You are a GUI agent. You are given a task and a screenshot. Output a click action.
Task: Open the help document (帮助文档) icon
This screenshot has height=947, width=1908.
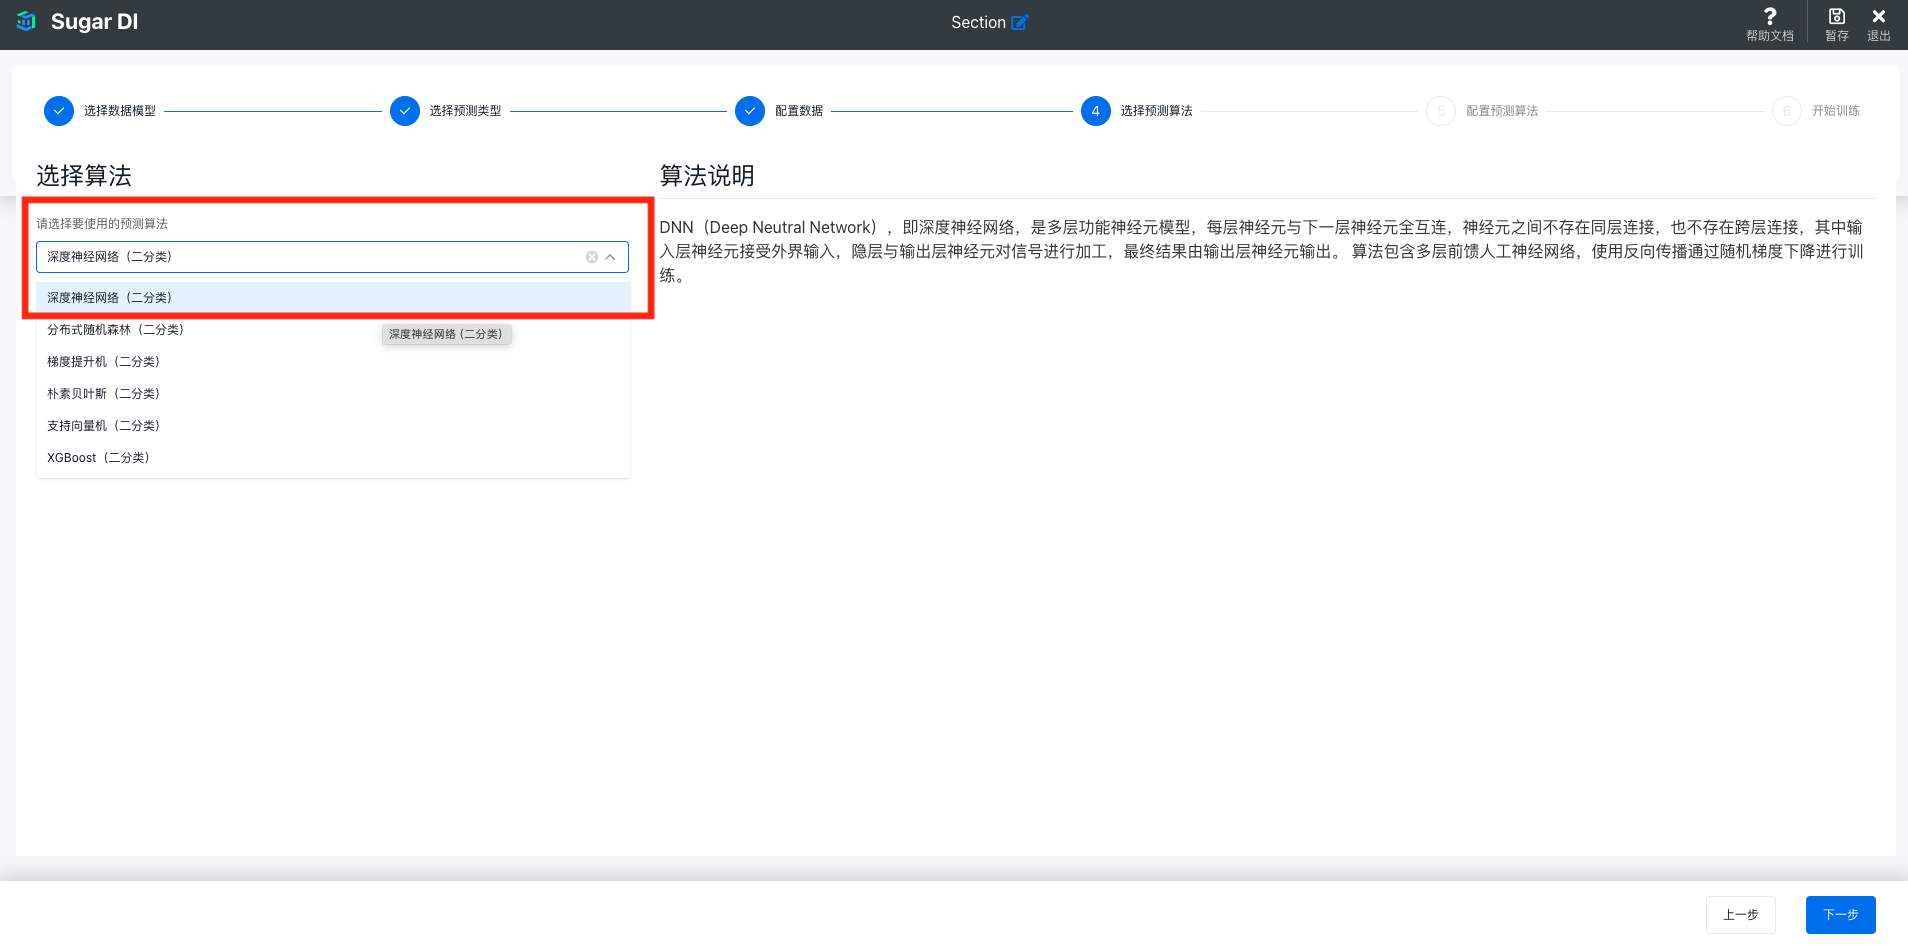[1770, 16]
